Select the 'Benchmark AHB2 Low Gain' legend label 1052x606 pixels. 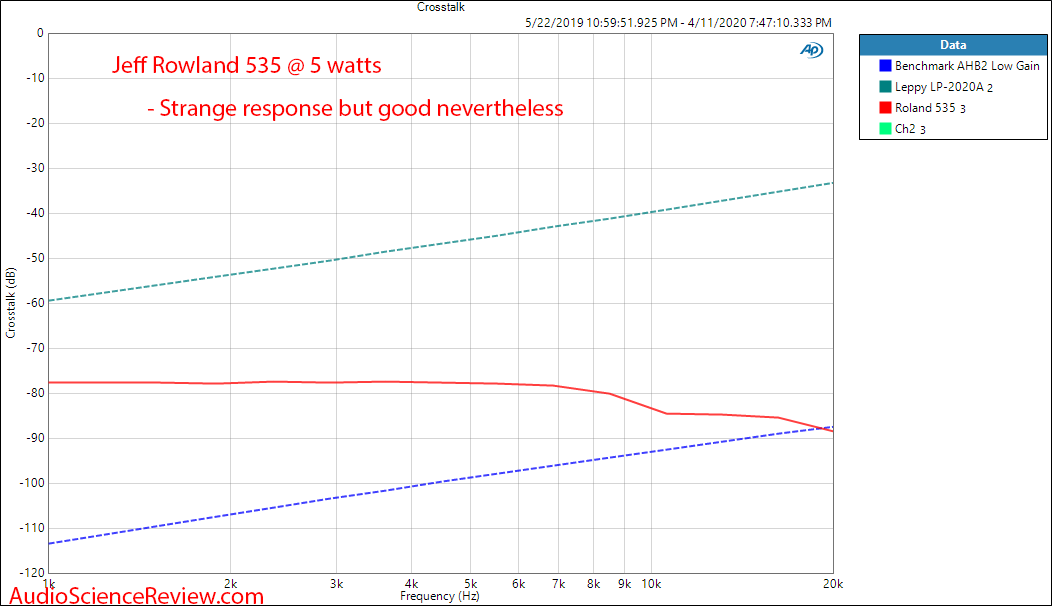pos(967,66)
